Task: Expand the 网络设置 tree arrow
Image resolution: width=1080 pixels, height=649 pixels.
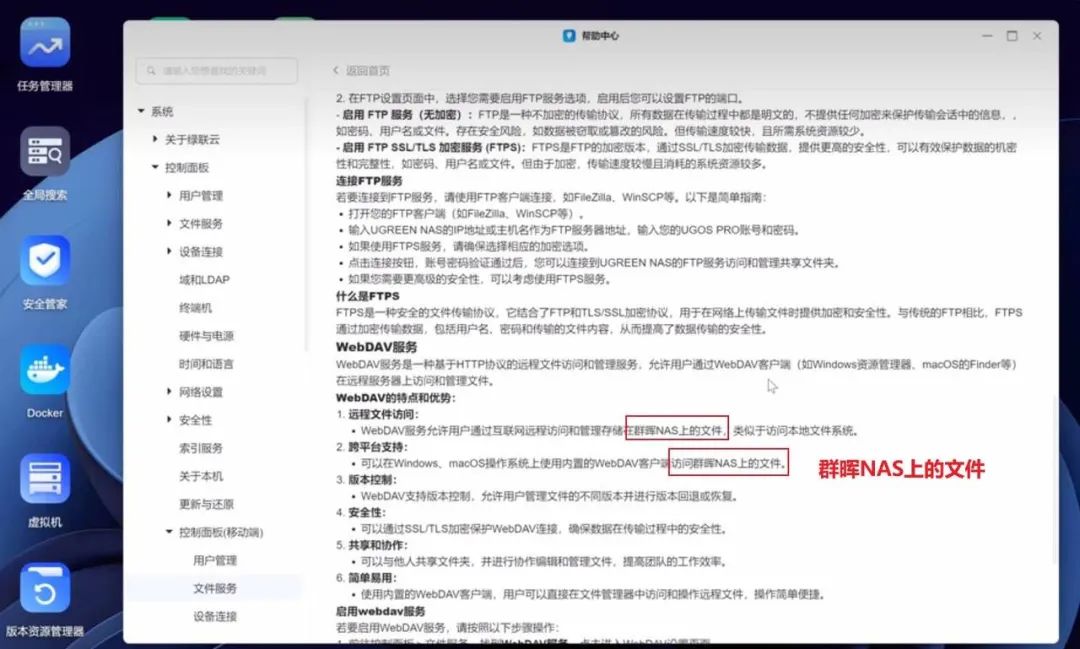Action: coord(169,392)
